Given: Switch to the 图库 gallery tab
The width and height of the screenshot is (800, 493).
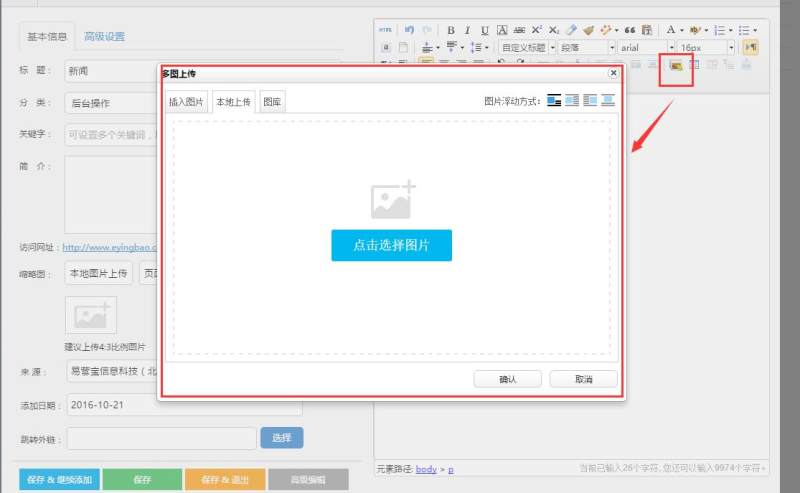Looking at the screenshot, I should tap(272, 102).
